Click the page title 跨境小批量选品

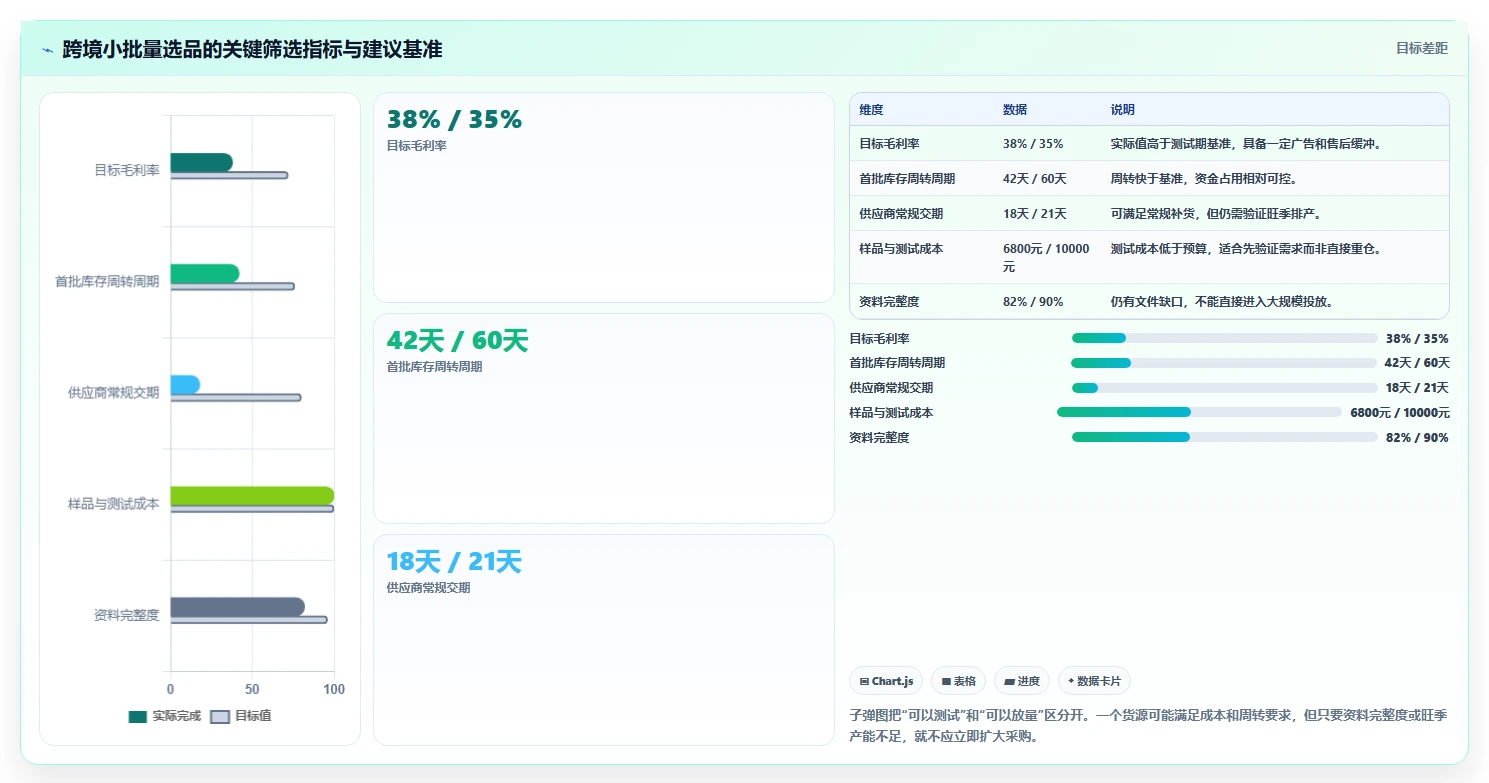tap(252, 49)
